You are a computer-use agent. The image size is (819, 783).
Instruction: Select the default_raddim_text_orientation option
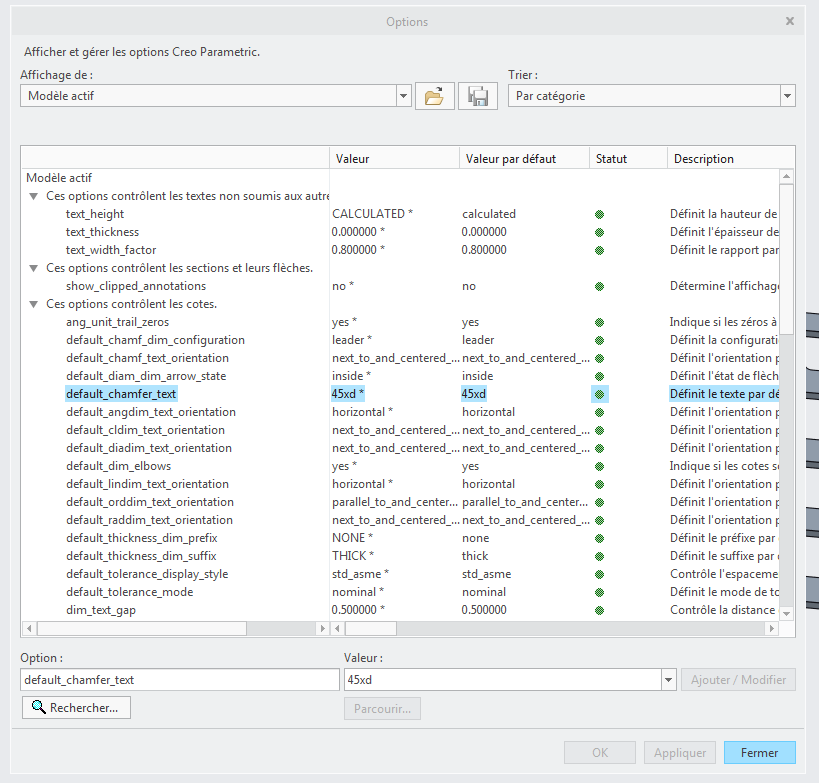pos(149,520)
